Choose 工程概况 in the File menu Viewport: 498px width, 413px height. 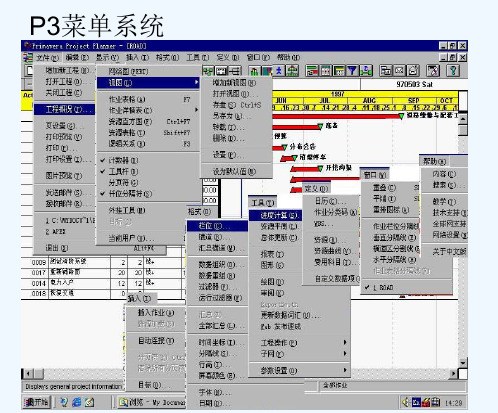(64, 109)
